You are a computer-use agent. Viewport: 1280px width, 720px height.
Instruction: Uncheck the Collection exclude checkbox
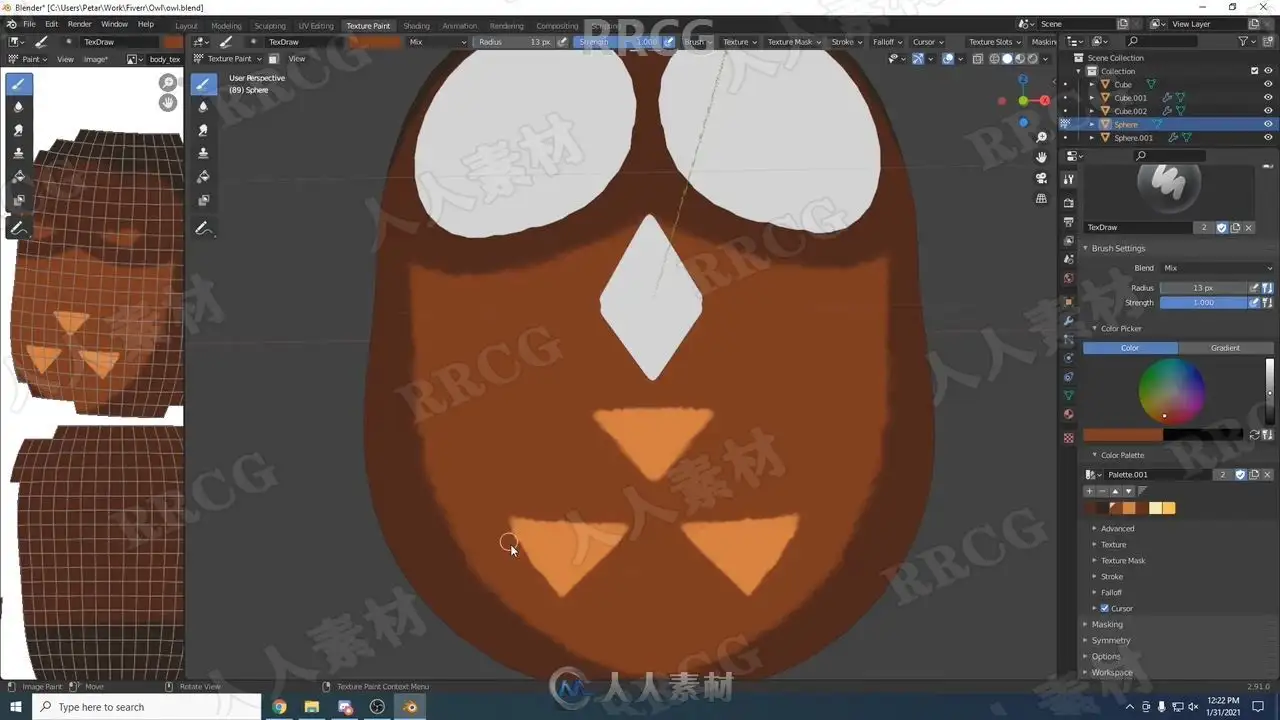coord(1255,71)
